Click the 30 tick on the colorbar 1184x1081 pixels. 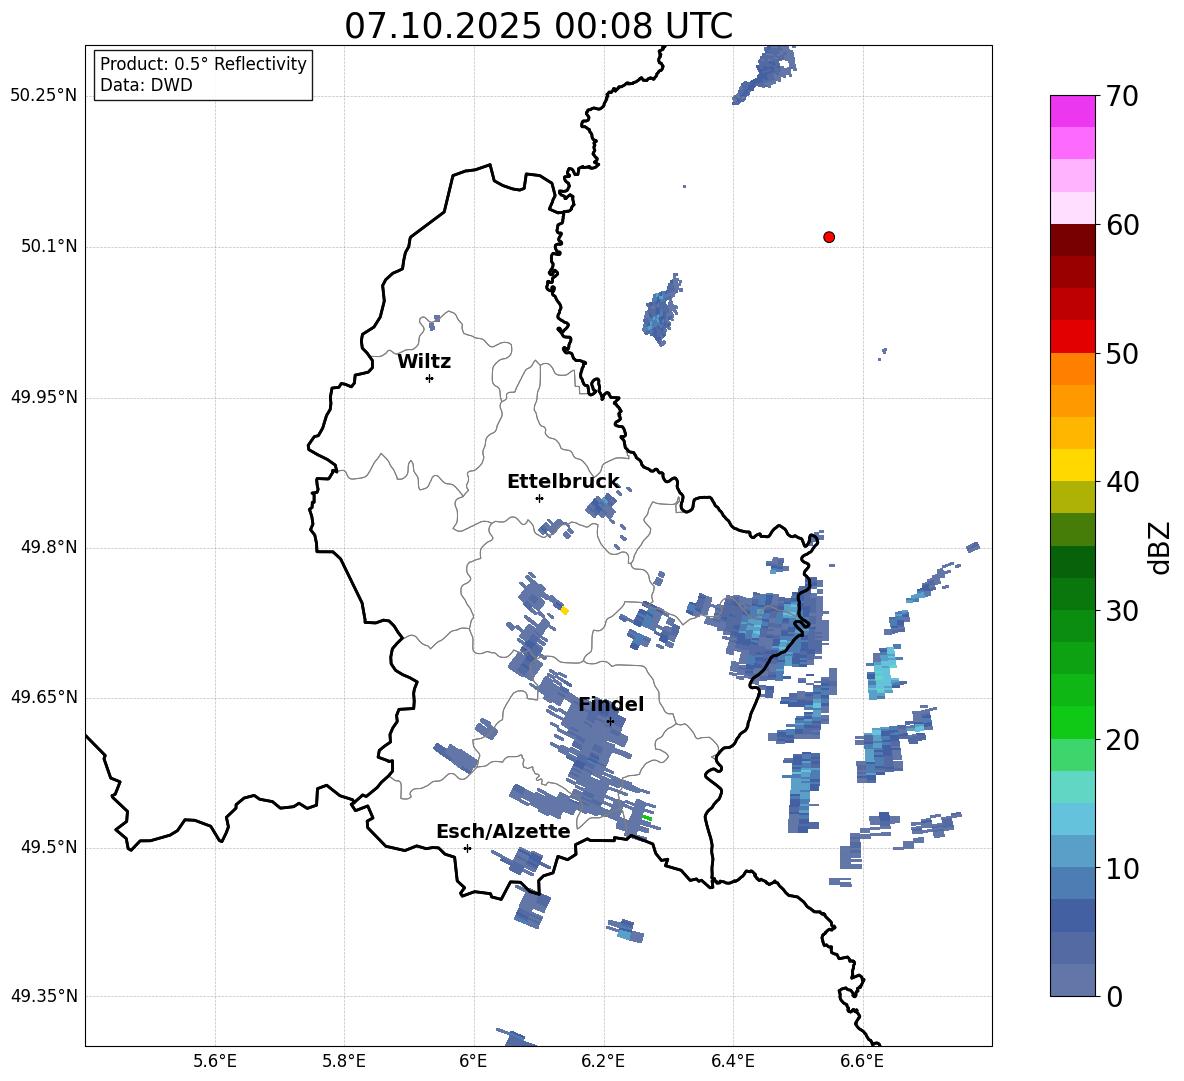(x=1122, y=611)
